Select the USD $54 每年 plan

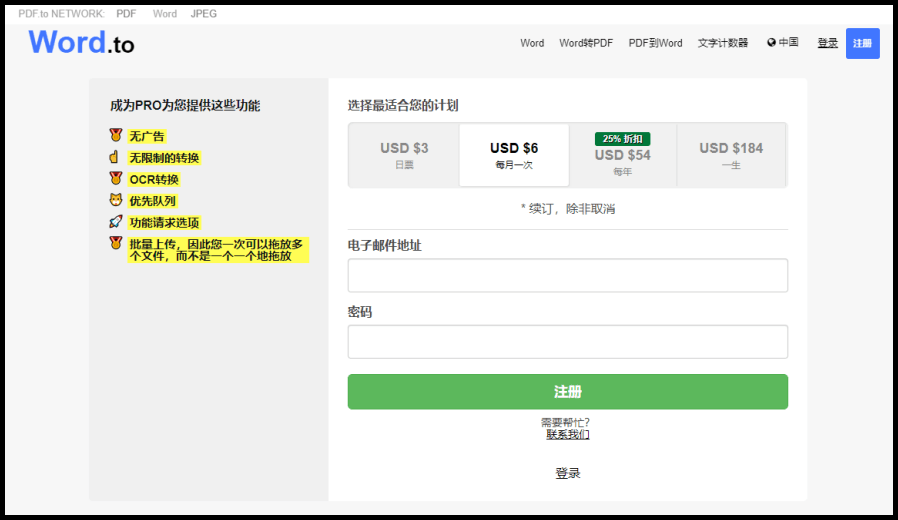tap(623, 155)
